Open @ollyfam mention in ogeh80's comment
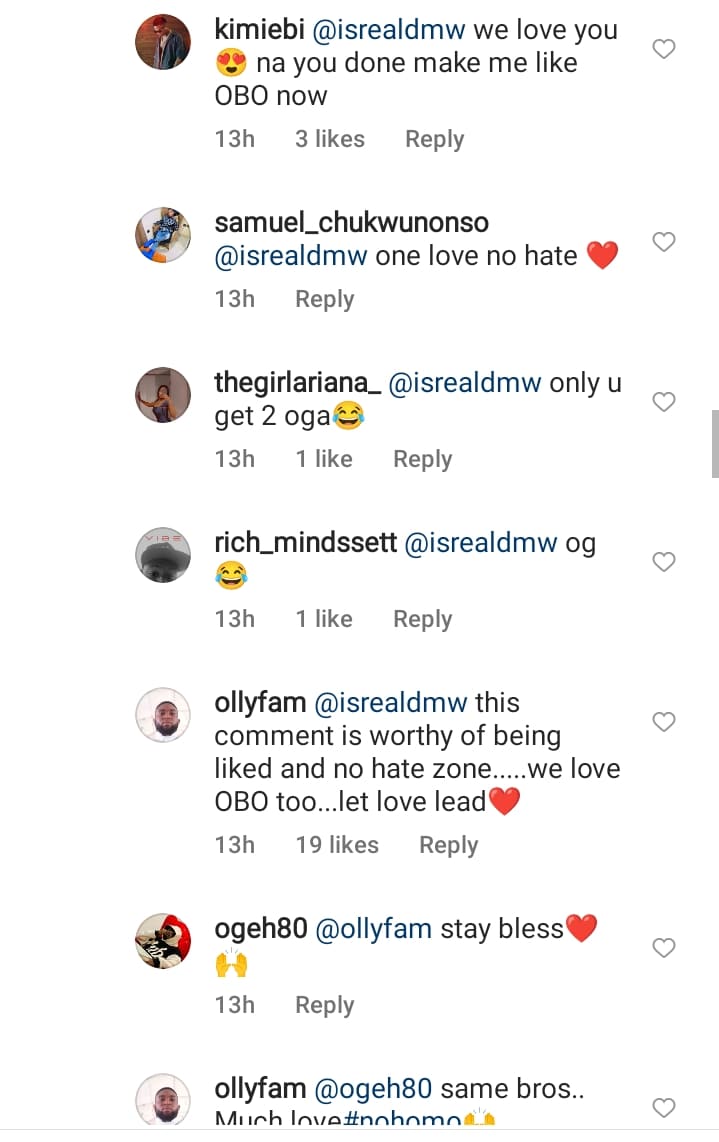Viewport: 719px width, 1142px height. coord(374,929)
